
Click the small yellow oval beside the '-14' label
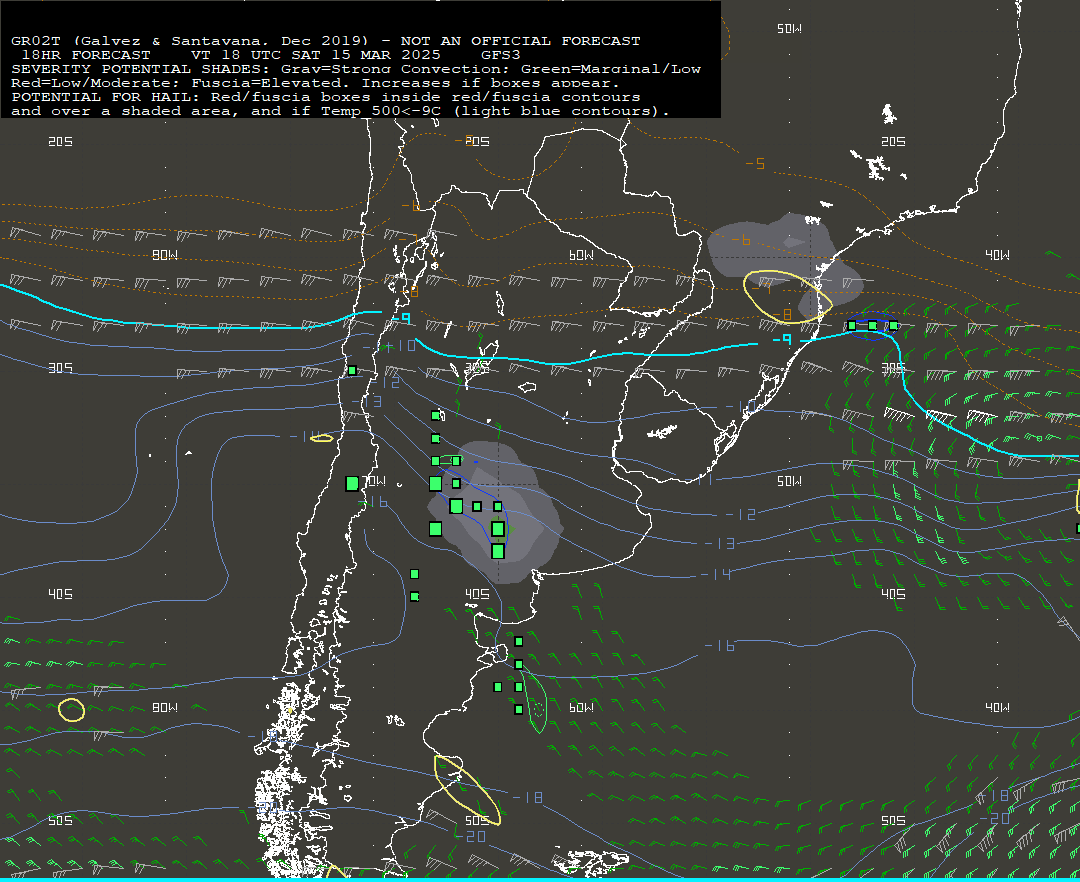click(322, 438)
